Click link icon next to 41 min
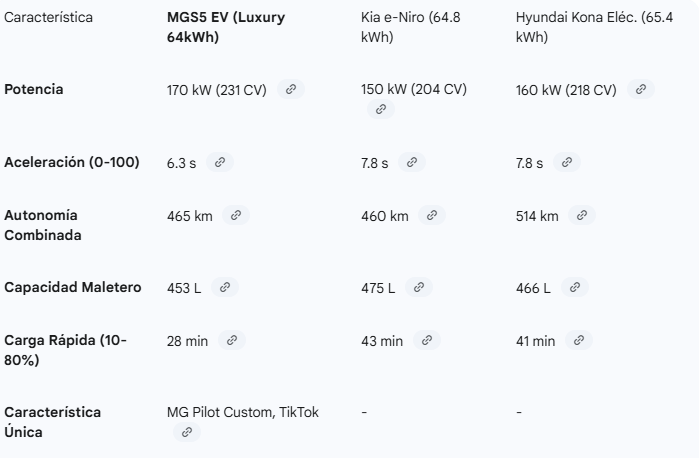 click(x=579, y=340)
